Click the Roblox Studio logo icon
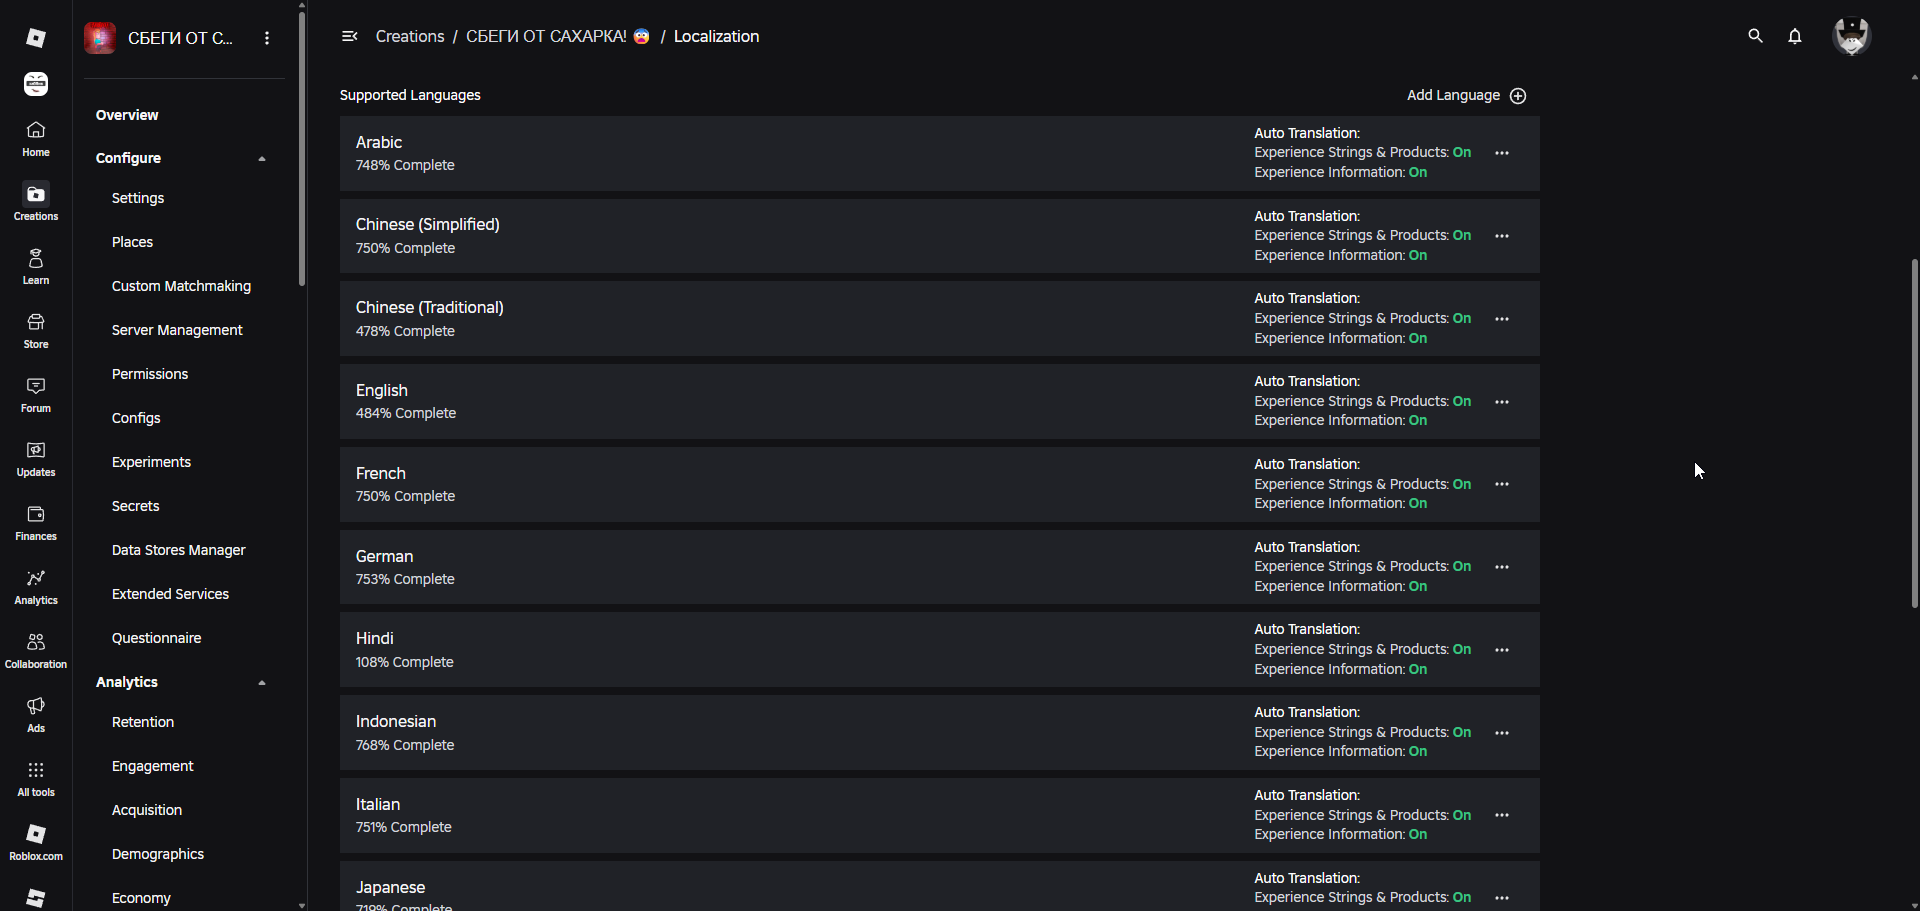 [36, 38]
